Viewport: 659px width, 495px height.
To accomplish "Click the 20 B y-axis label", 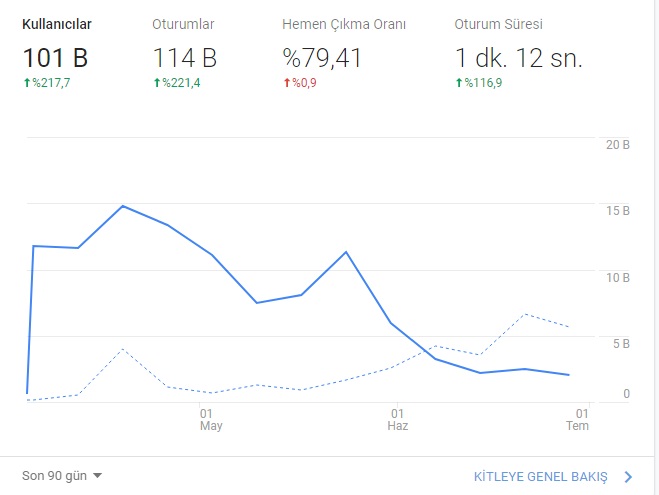I will (617, 145).
